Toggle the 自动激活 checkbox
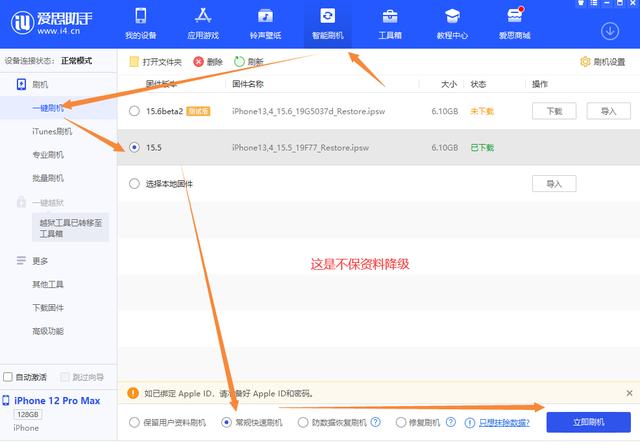 coord(8,377)
